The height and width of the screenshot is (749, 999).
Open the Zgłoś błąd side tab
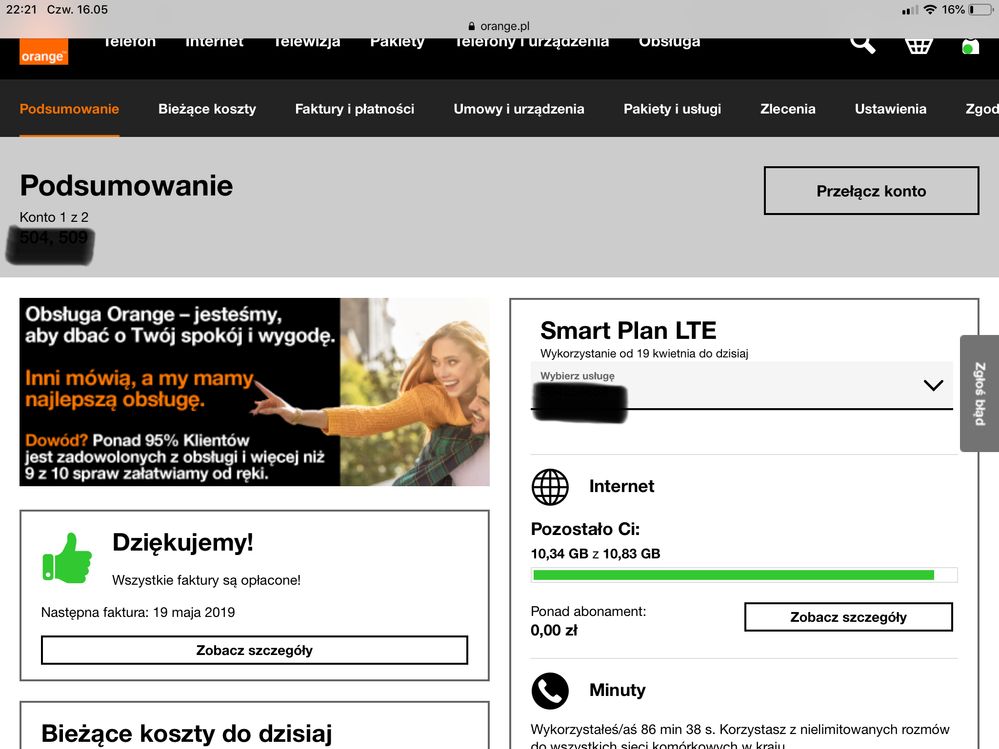[x=979, y=393]
